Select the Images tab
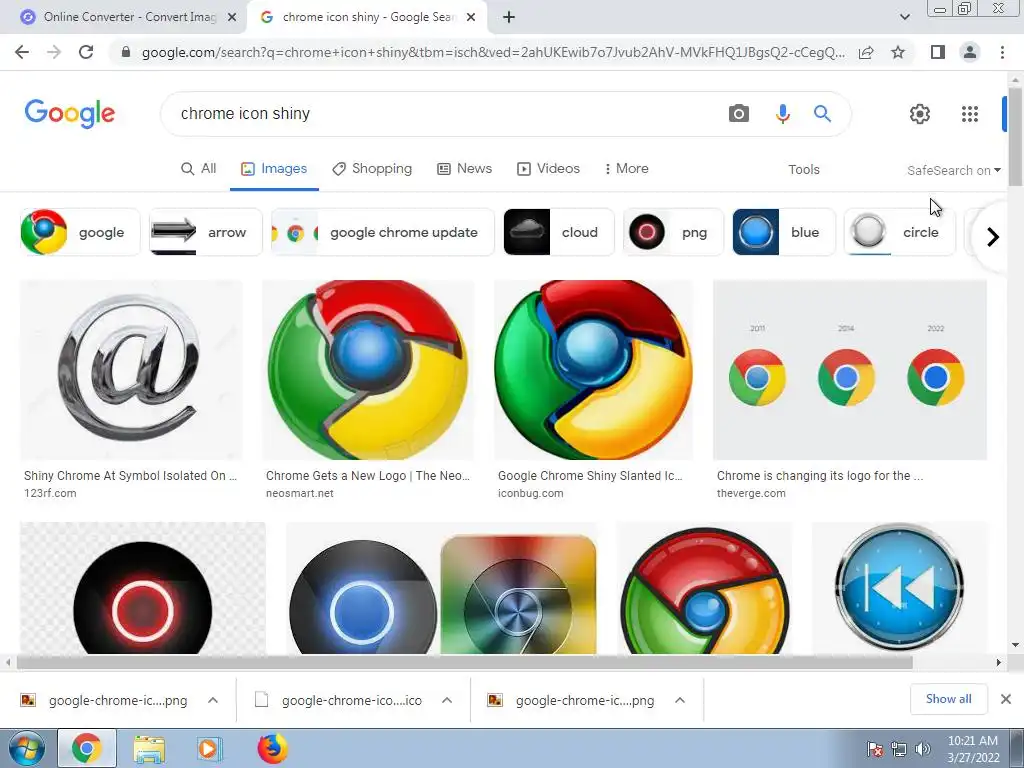 click(274, 168)
